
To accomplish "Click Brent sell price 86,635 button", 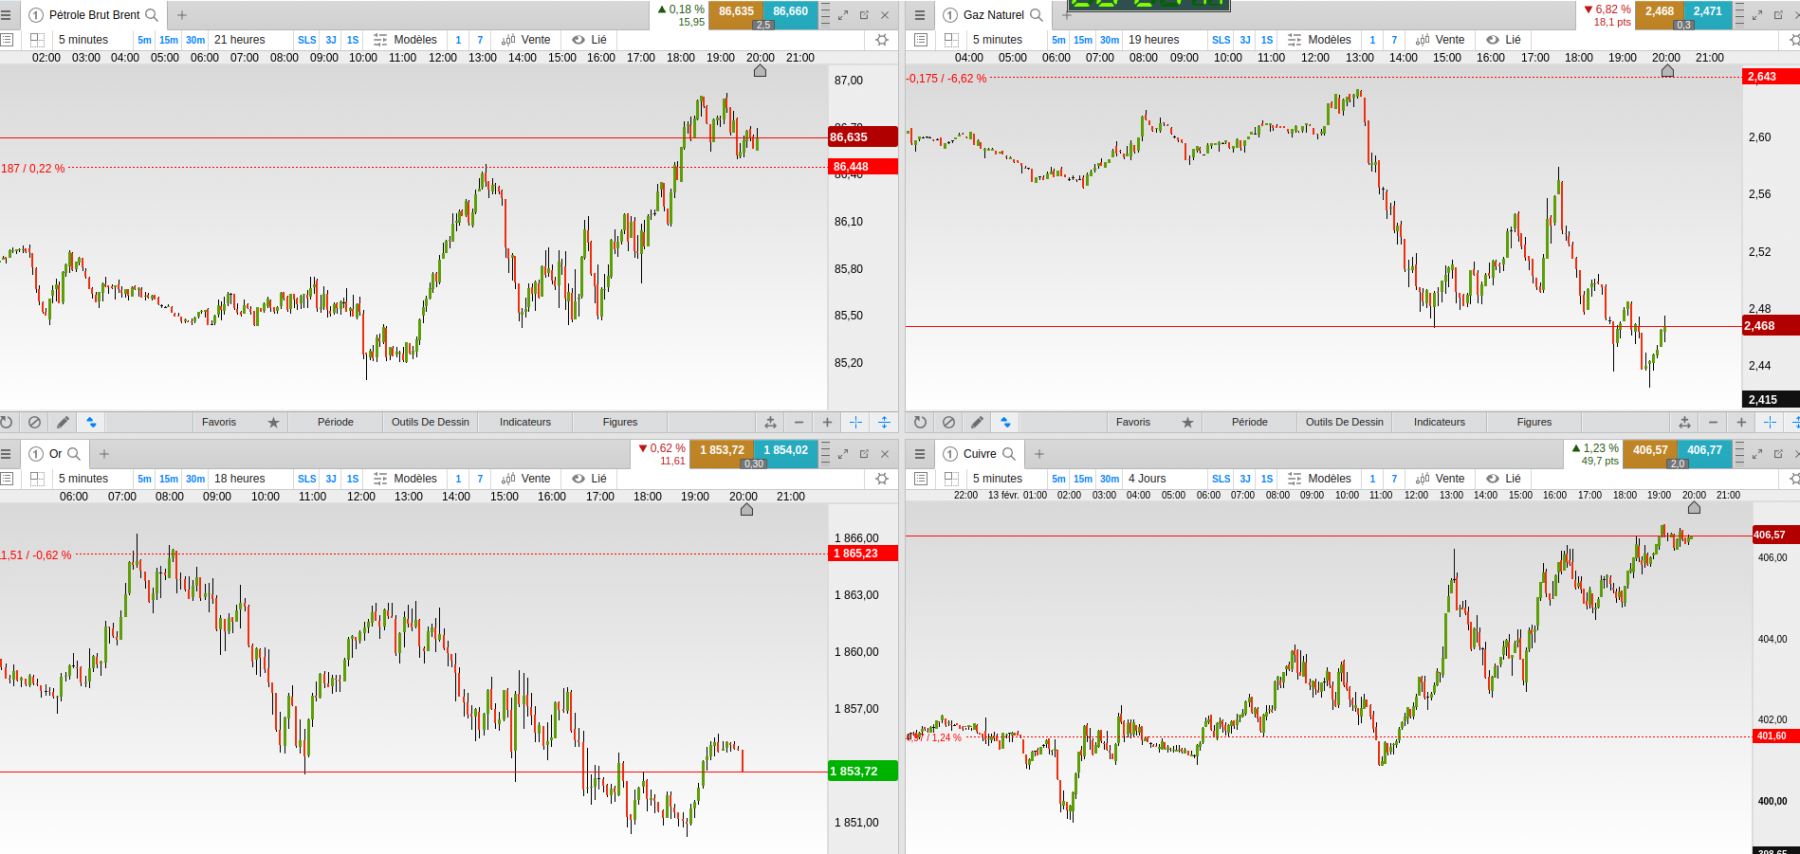I will click(736, 12).
